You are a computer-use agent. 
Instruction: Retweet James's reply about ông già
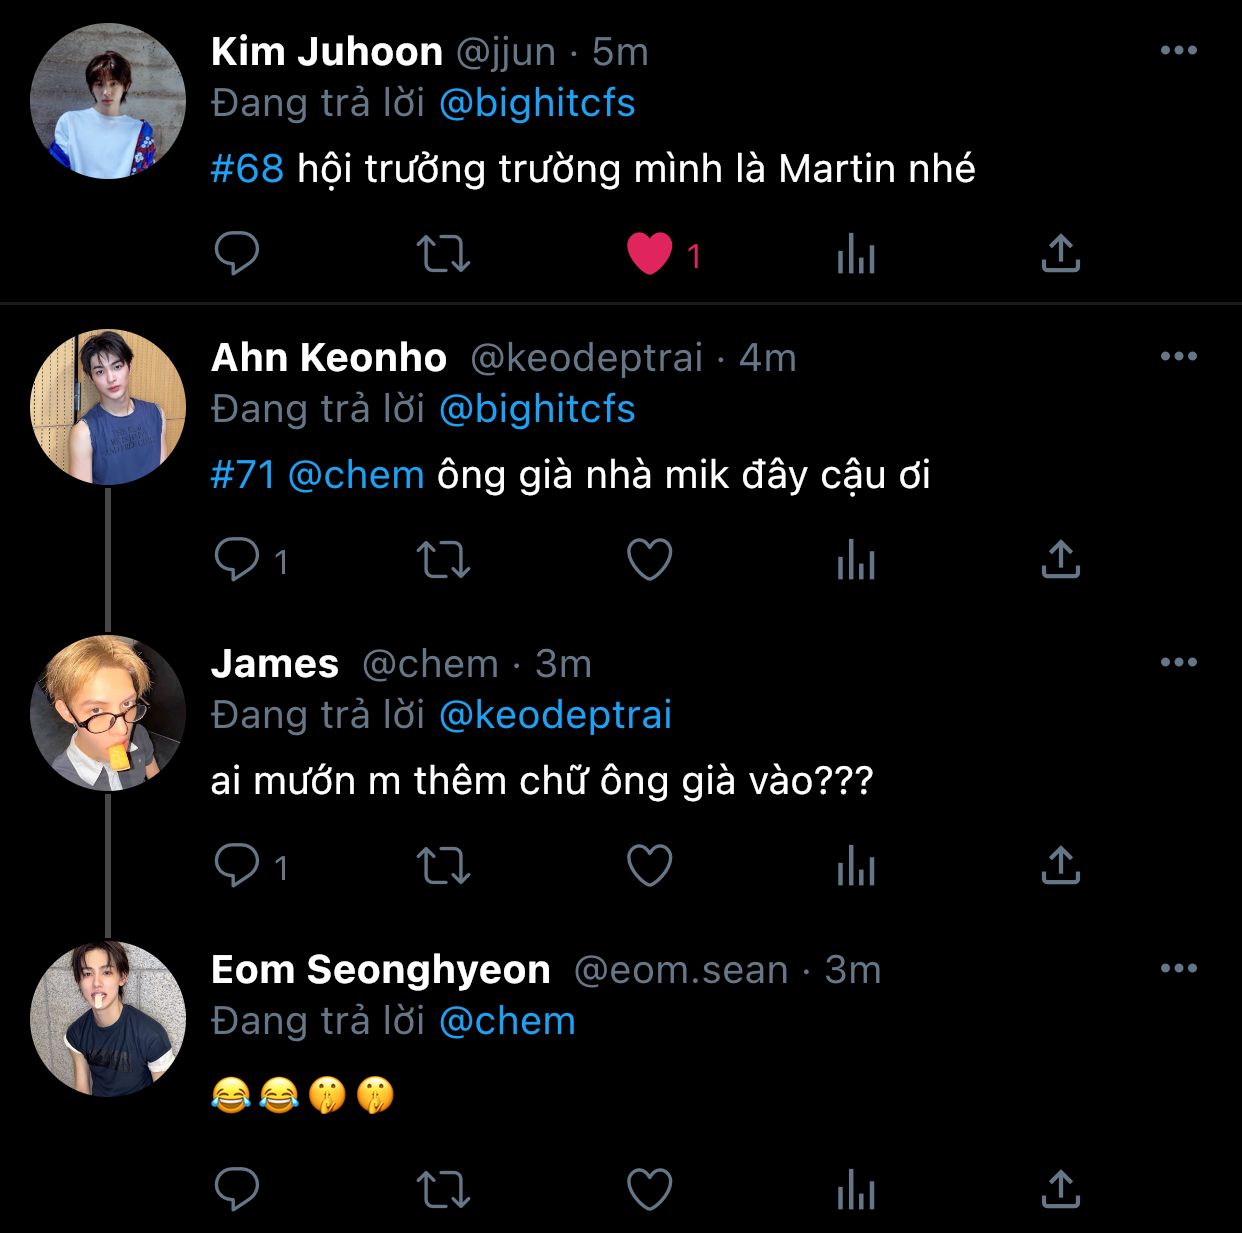tap(443, 865)
